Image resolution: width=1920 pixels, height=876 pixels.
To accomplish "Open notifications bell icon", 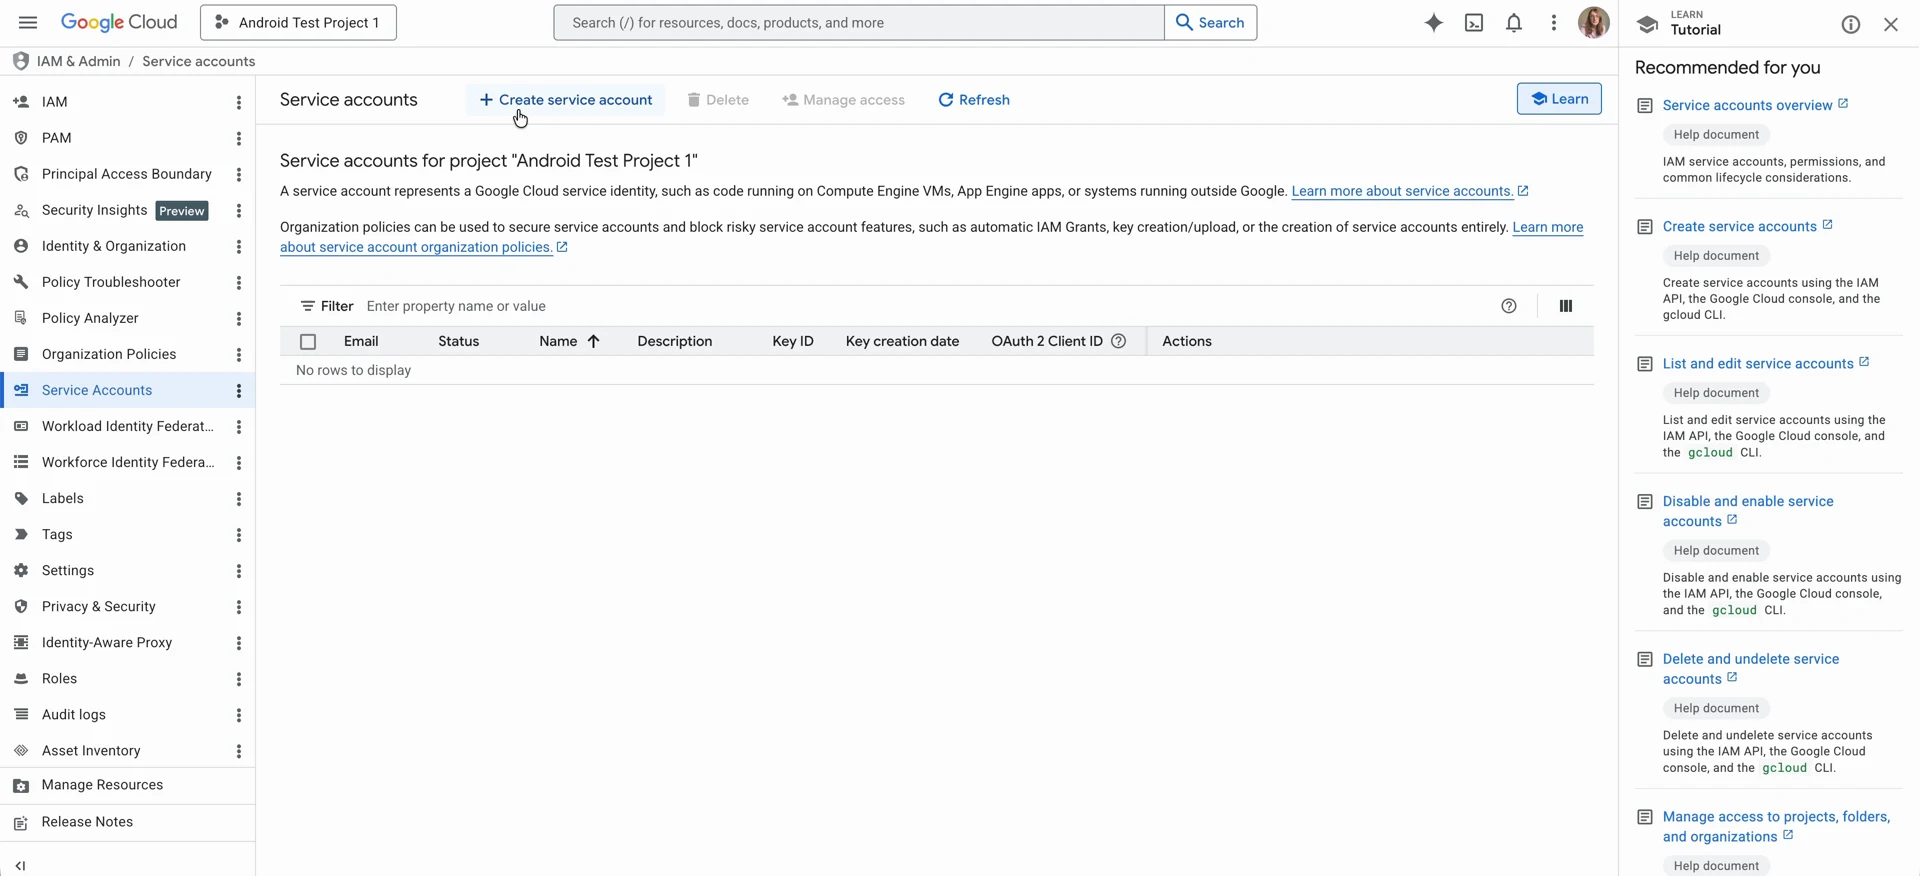I will click(x=1514, y=22).
